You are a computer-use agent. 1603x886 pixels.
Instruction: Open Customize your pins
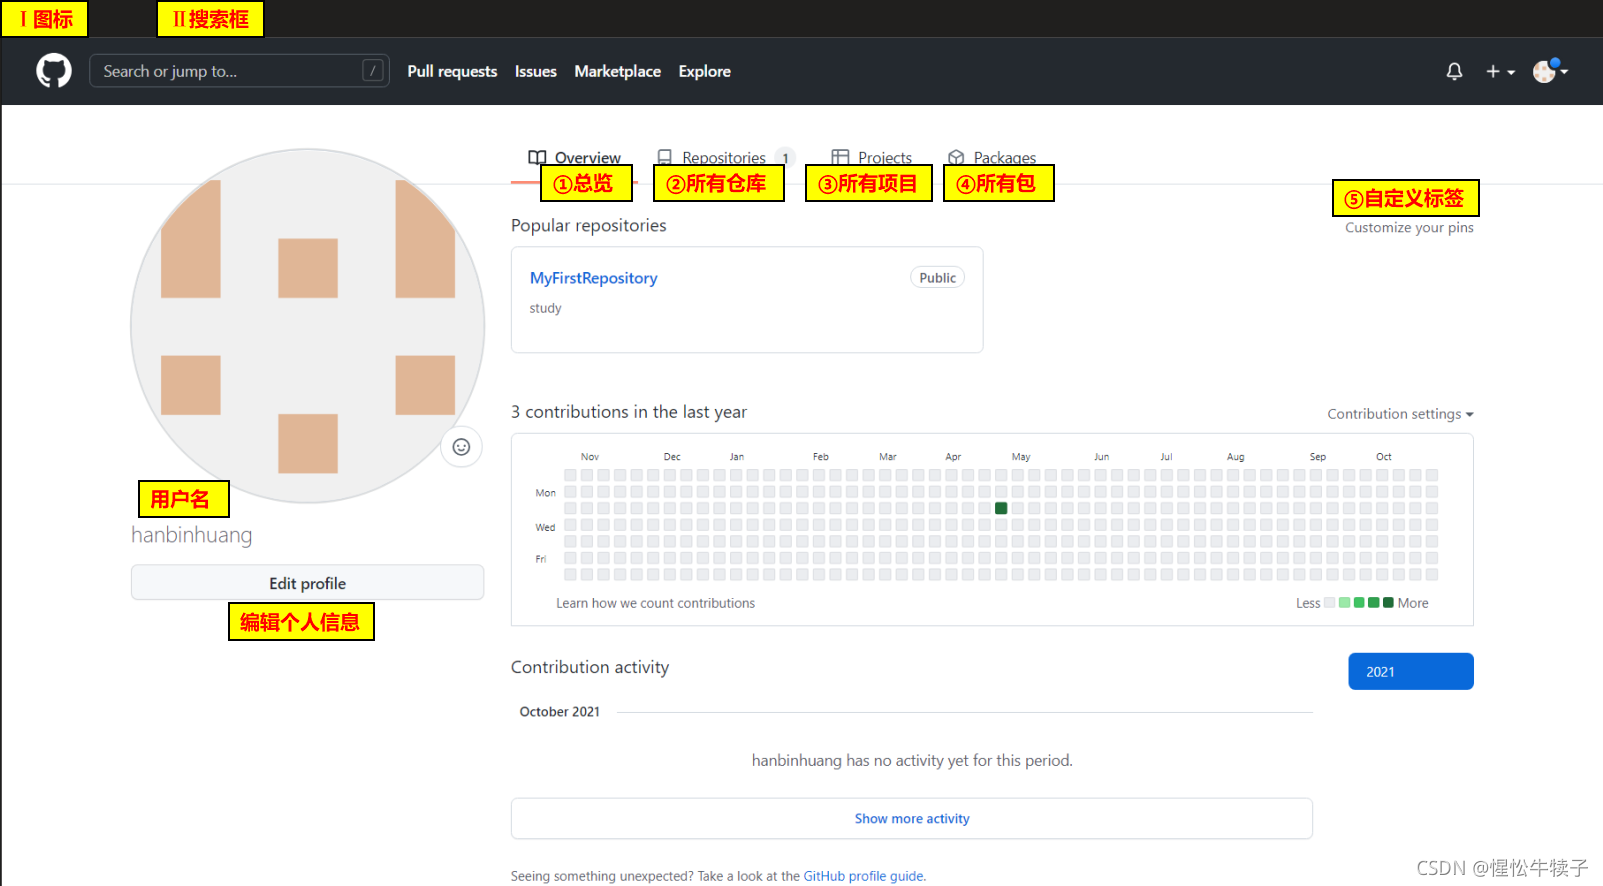click(x=1409, y=227)
